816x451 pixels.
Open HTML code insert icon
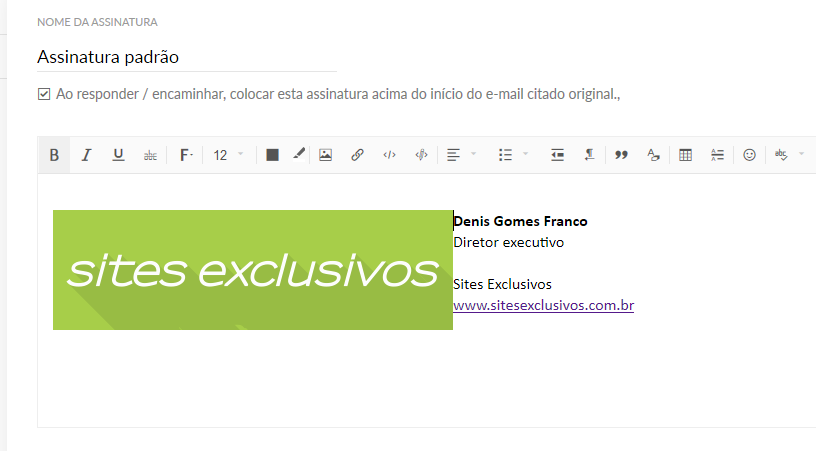[389, 155]
